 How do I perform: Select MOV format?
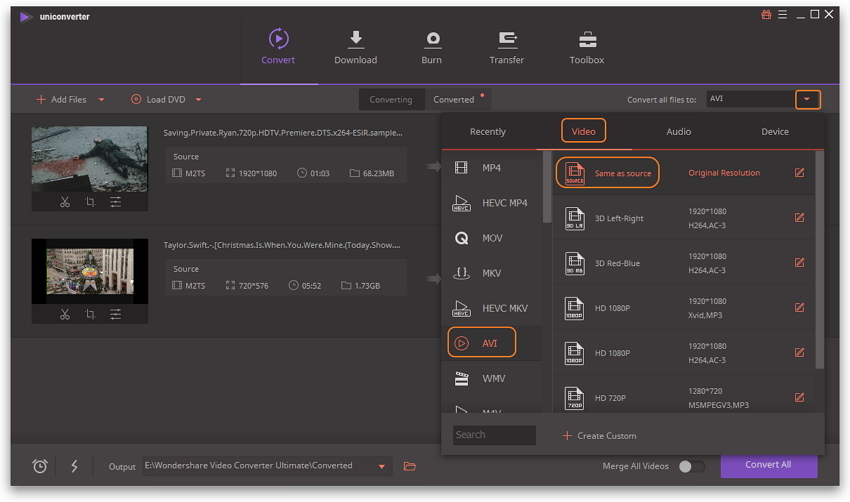[x=492, y=238]
